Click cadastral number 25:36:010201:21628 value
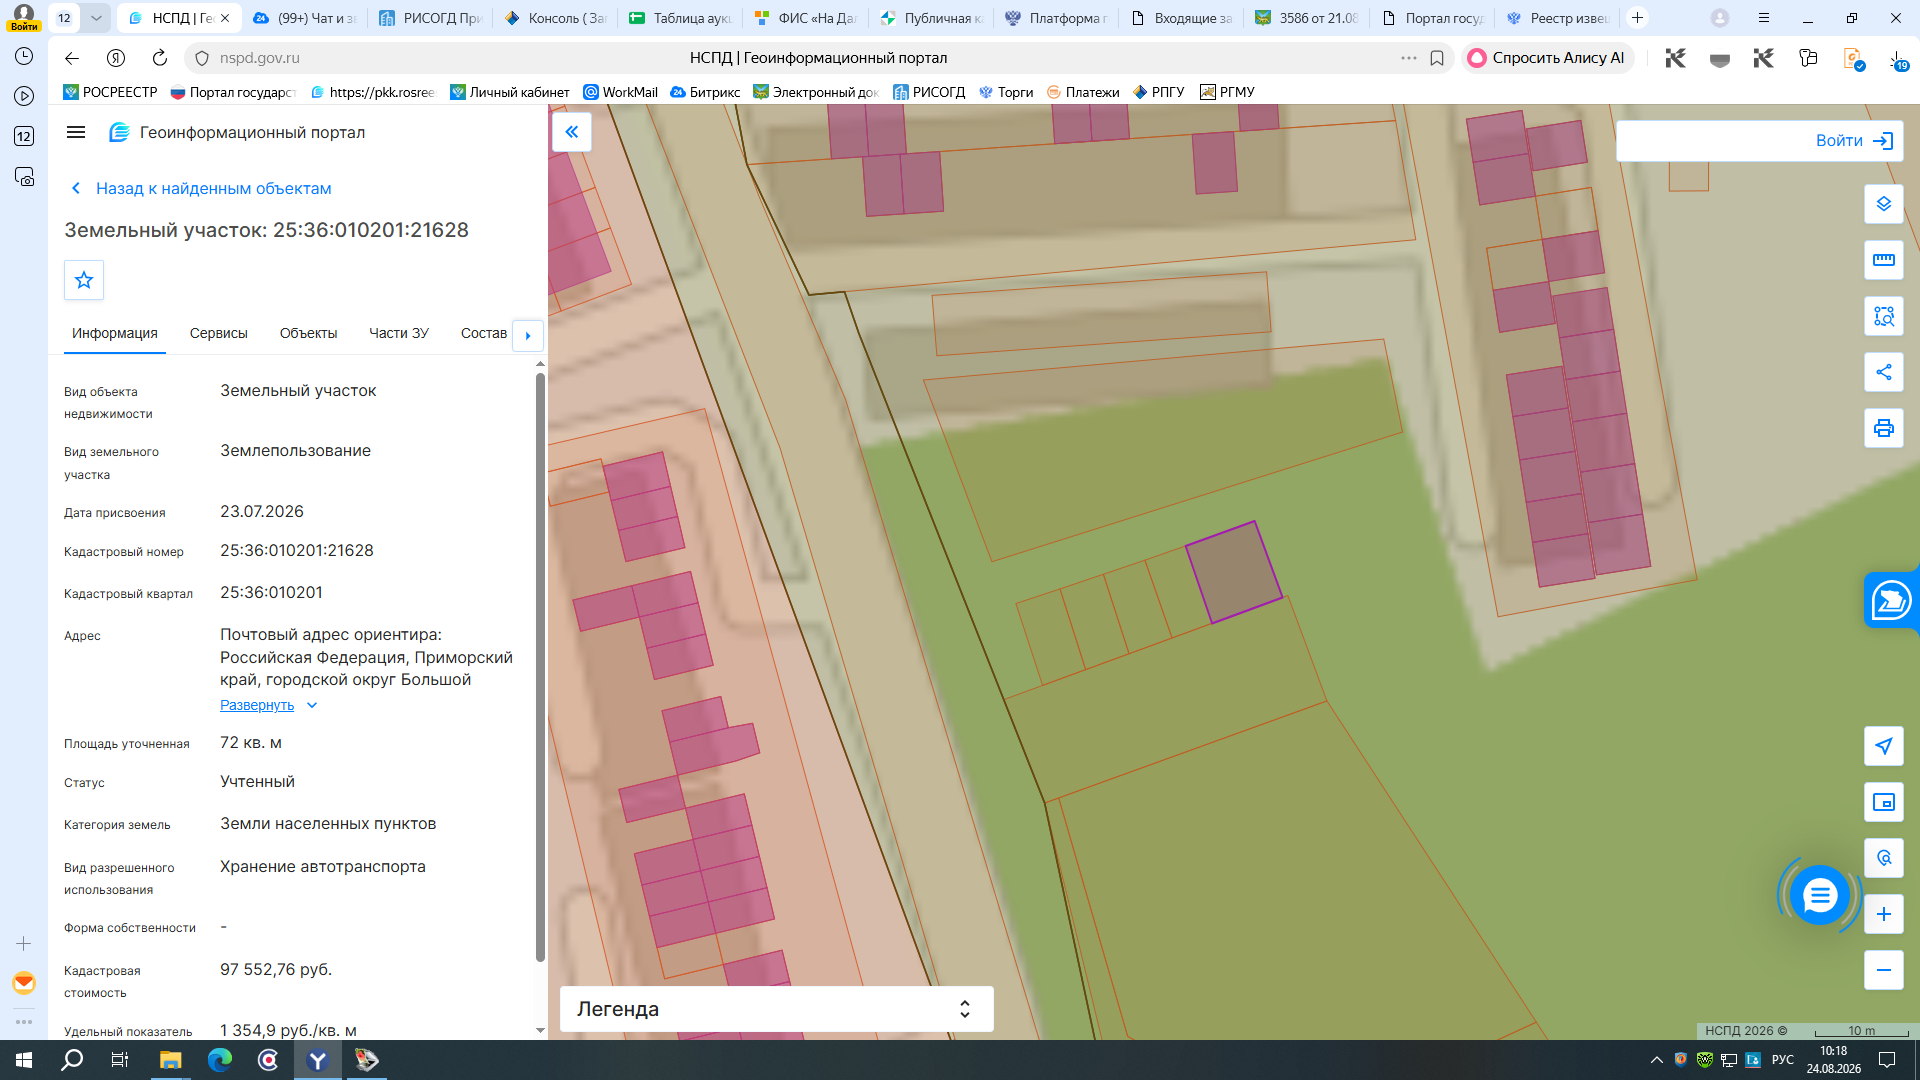Viewport: 1920px width, 1080px height. pyautogui.click(x=297, y=551)
